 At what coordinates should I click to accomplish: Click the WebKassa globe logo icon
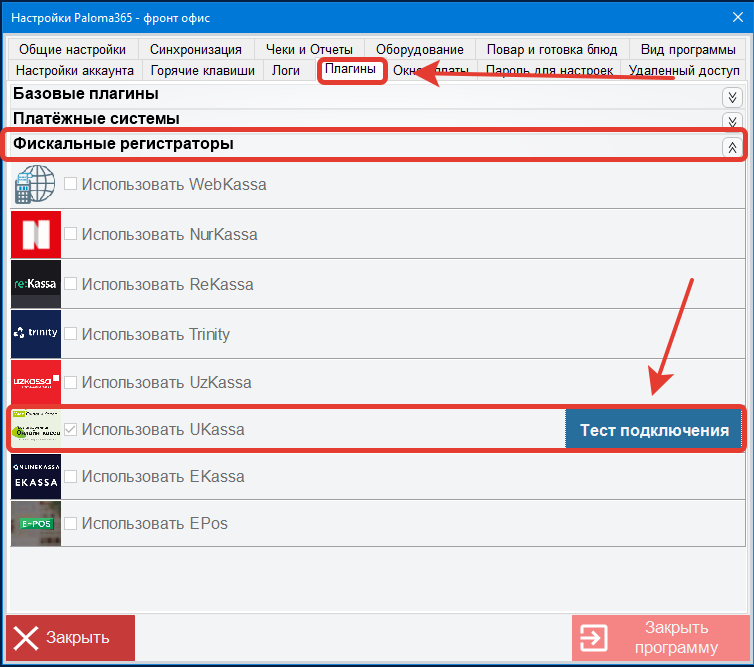click(x=36, y=184)
